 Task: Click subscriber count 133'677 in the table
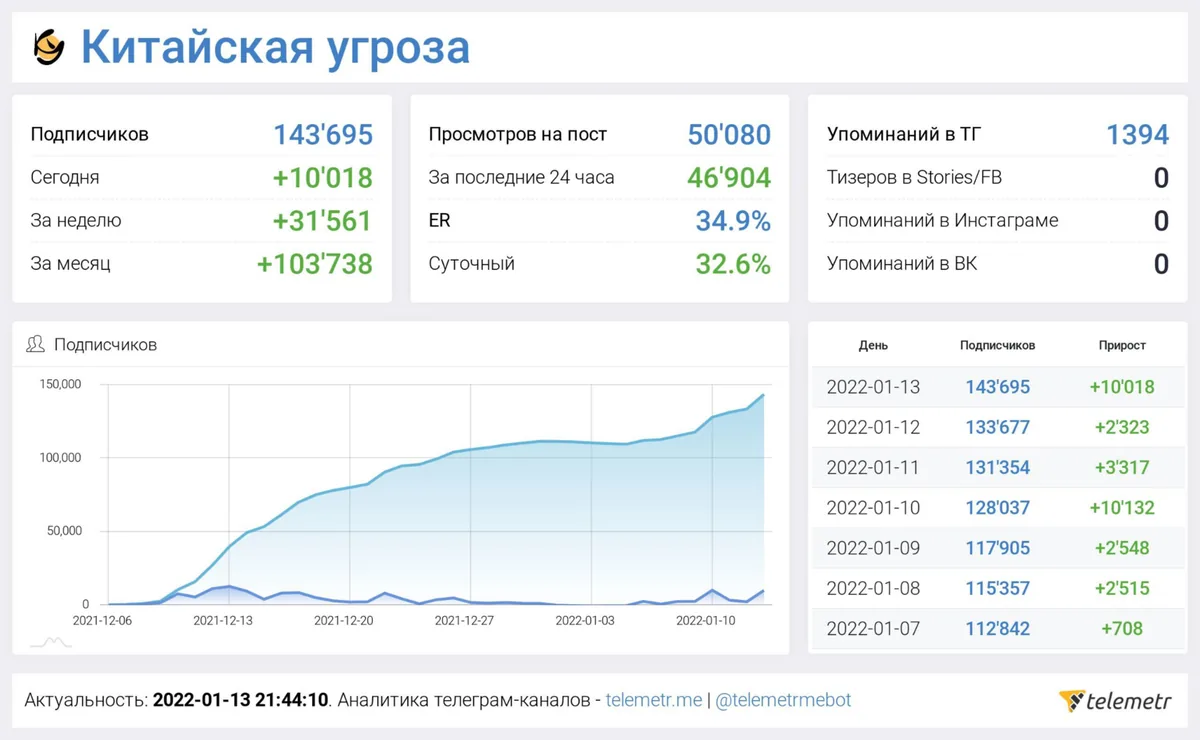(x=998, y=427)
